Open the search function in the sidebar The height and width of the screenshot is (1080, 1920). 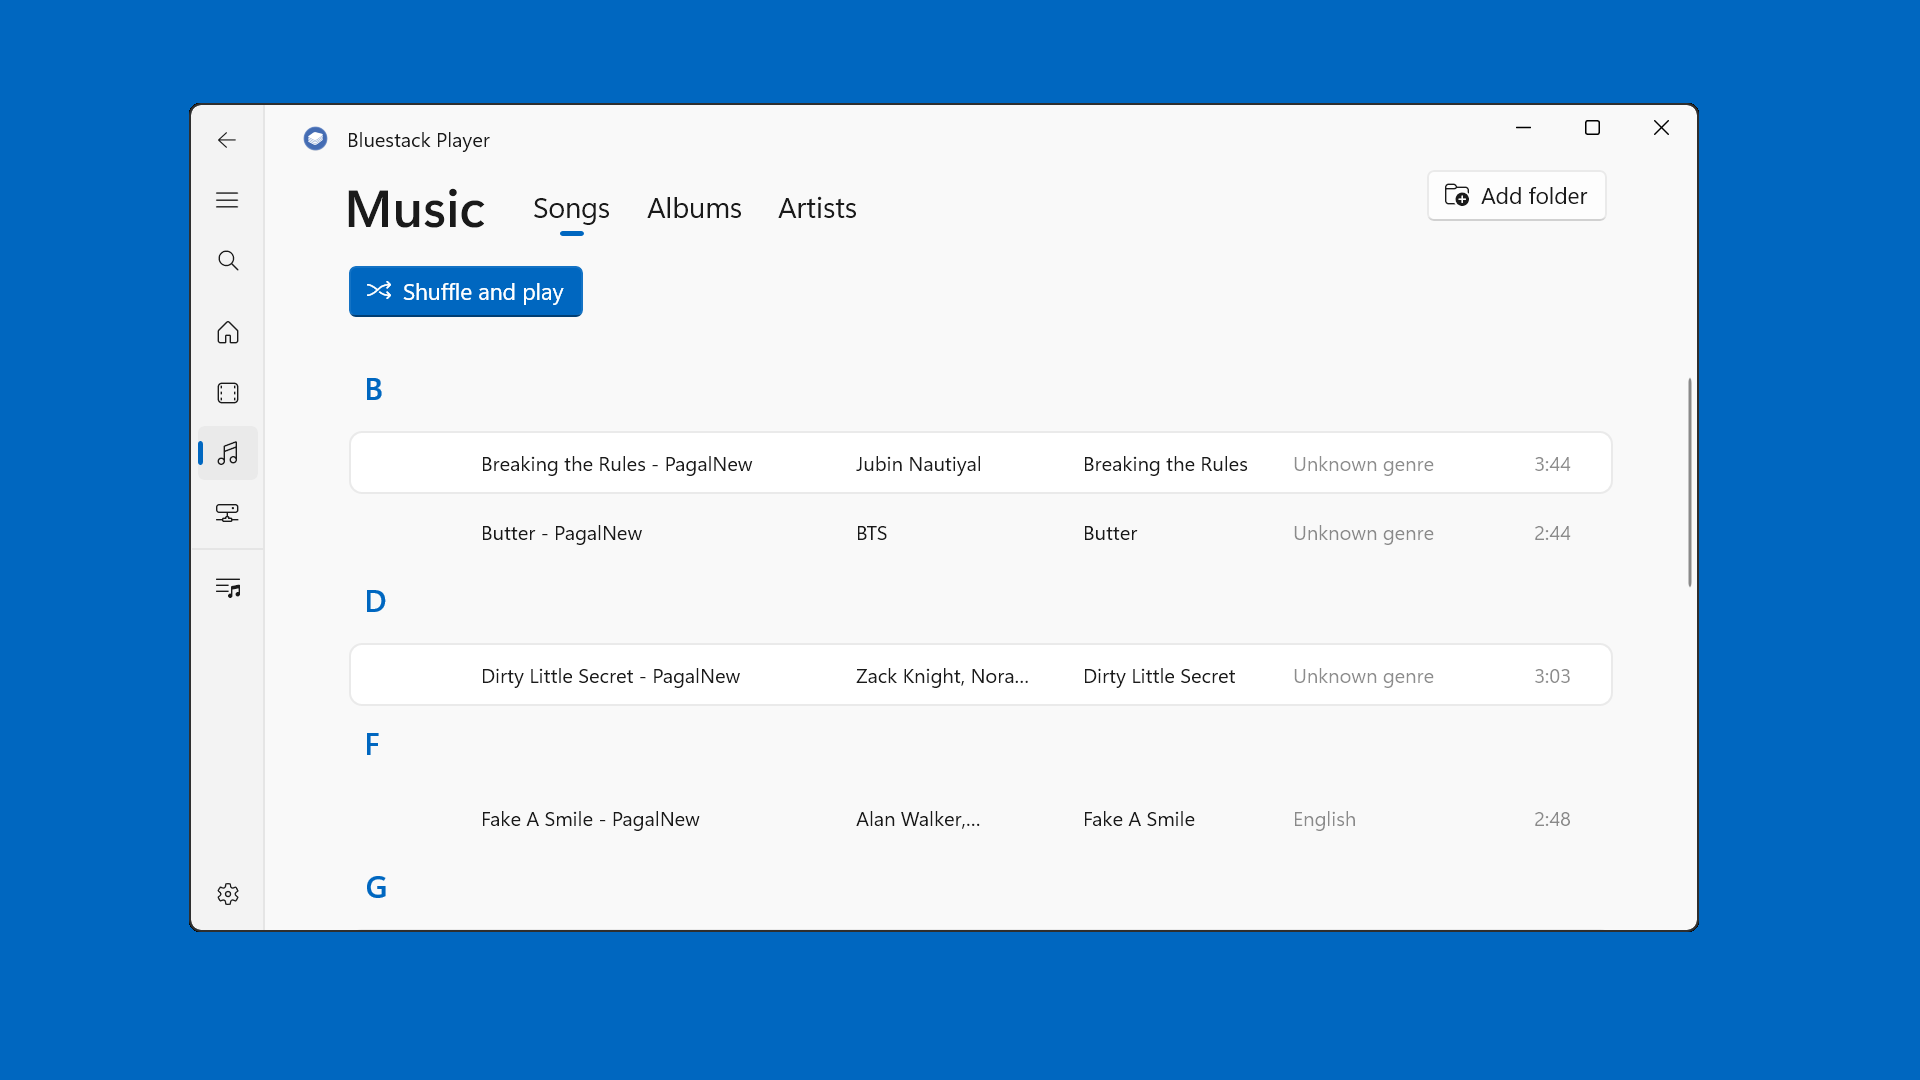pyautogui.click(x=228, y=260)
